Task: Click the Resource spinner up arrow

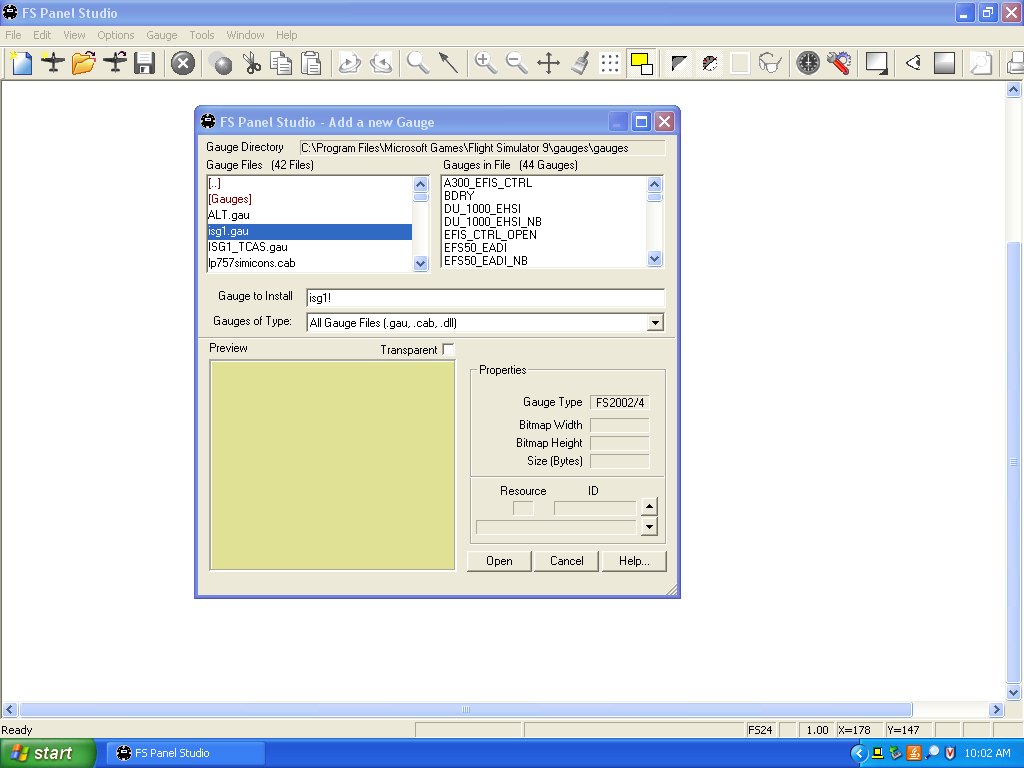Action: [648, 506]
